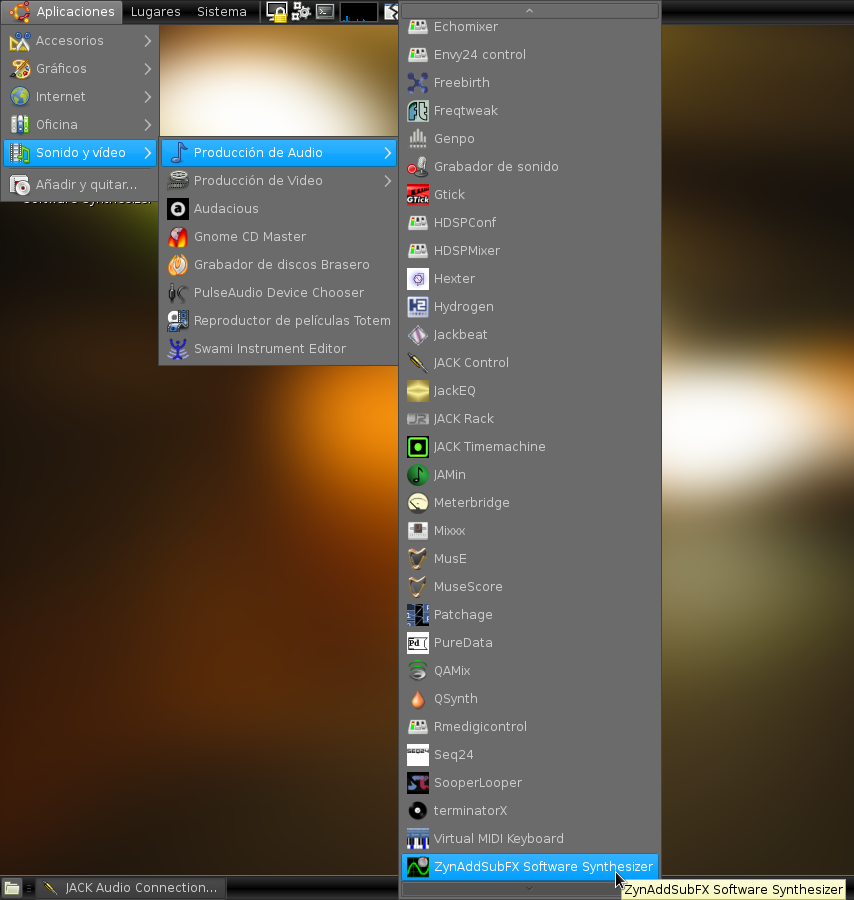Click the Grabador de sonido microphone icon
The width and height of the screenshot is (854, 900).
(x=418, y=167)
